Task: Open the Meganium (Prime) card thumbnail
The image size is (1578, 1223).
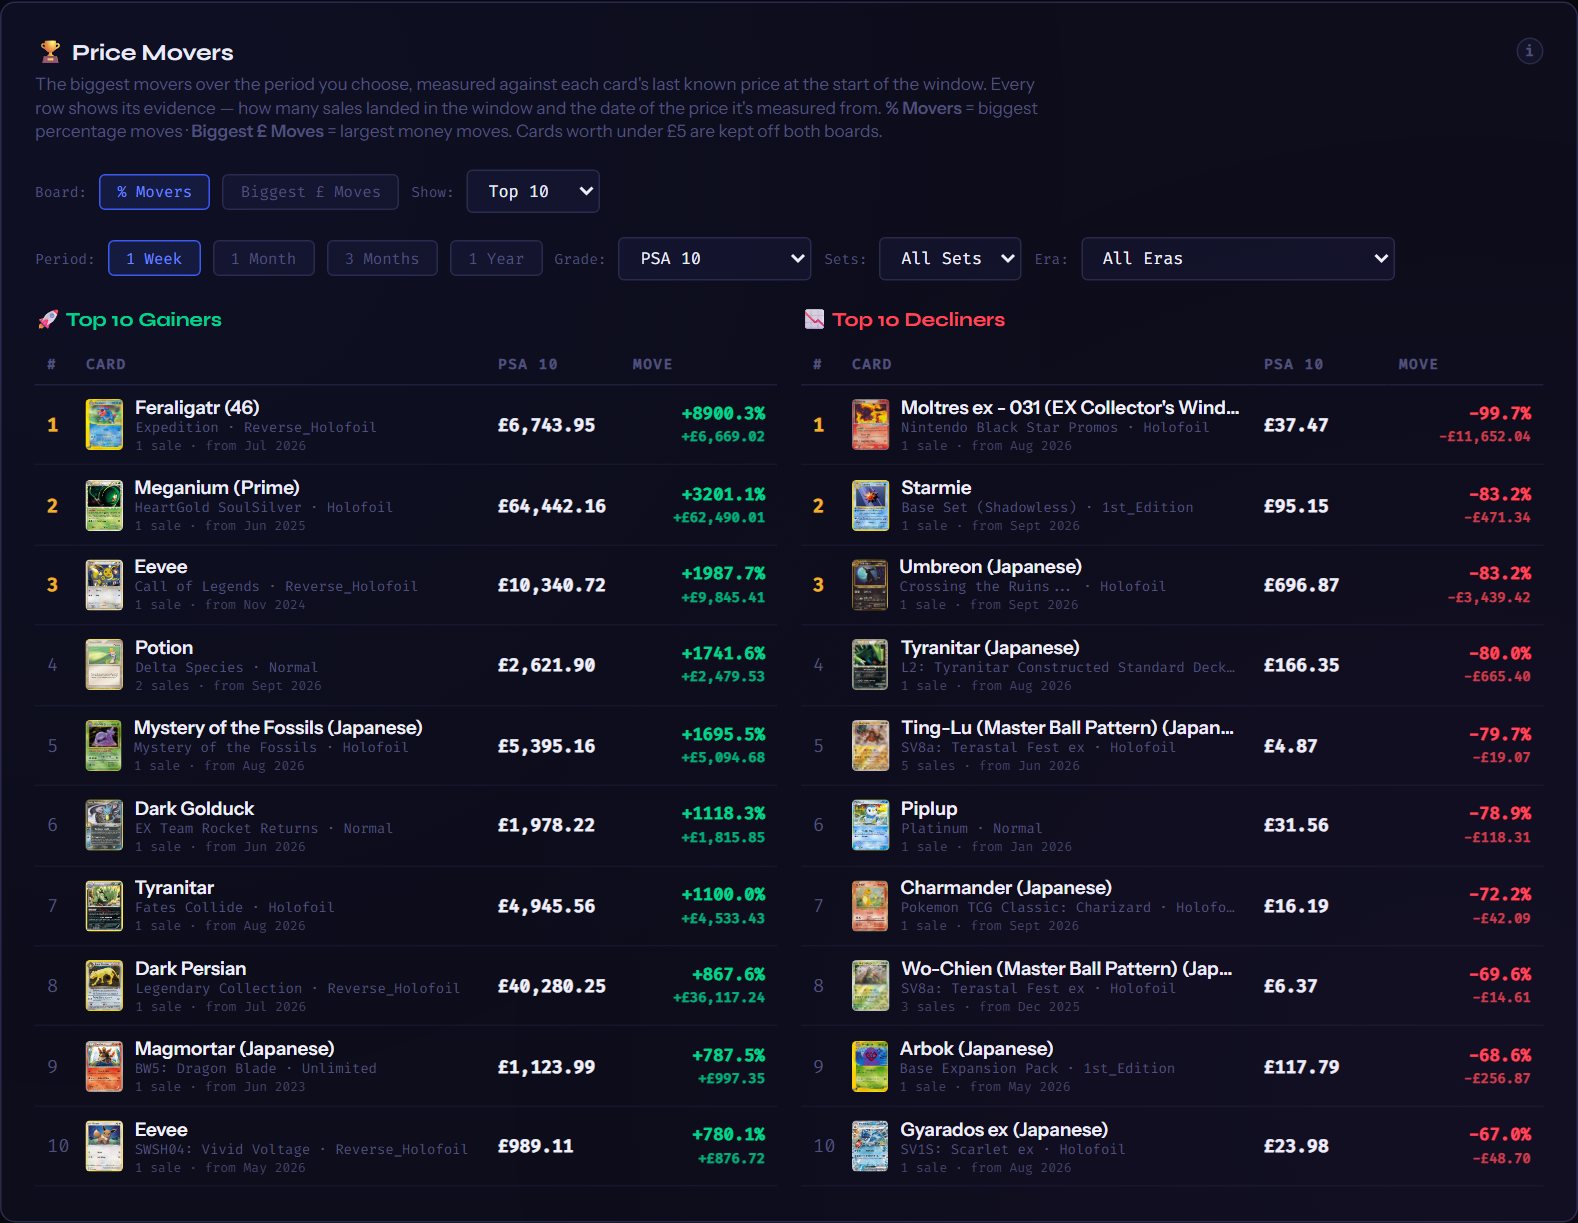Action: click(104, 505)
